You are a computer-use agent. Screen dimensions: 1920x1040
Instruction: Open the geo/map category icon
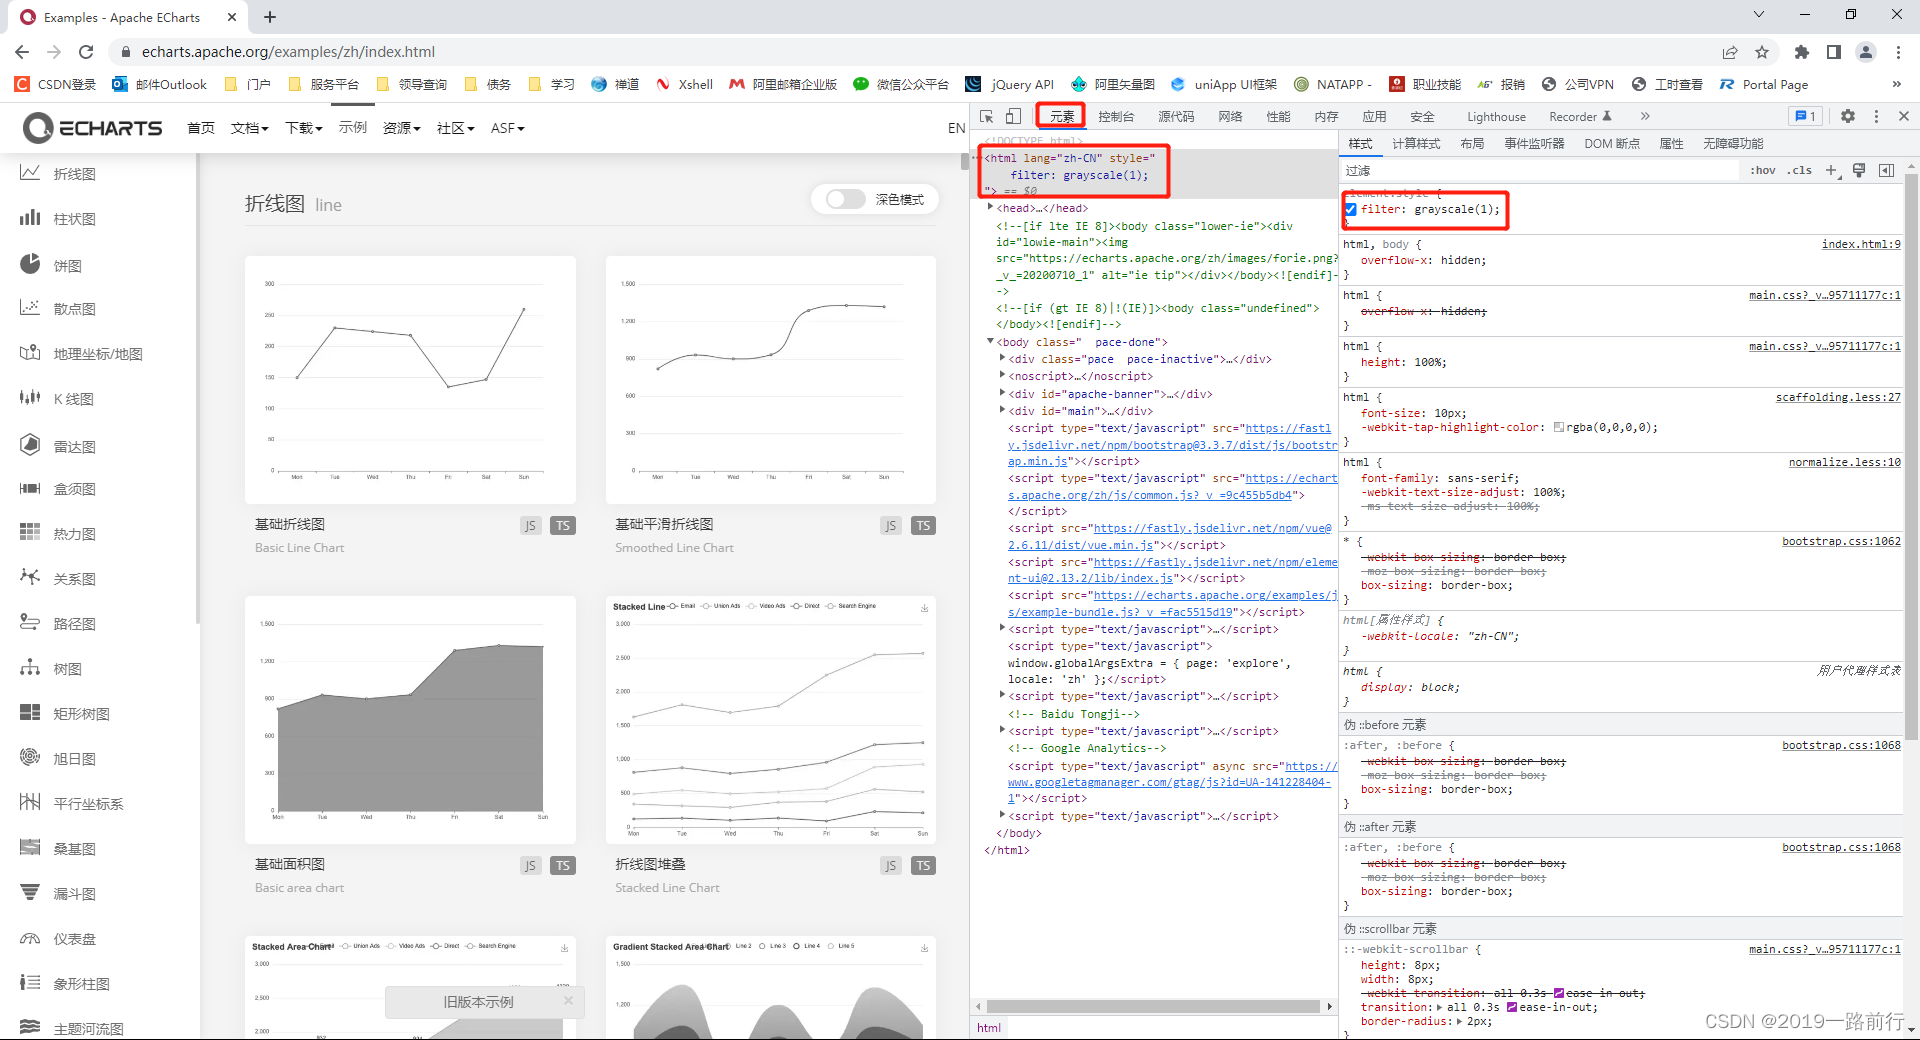30,353
